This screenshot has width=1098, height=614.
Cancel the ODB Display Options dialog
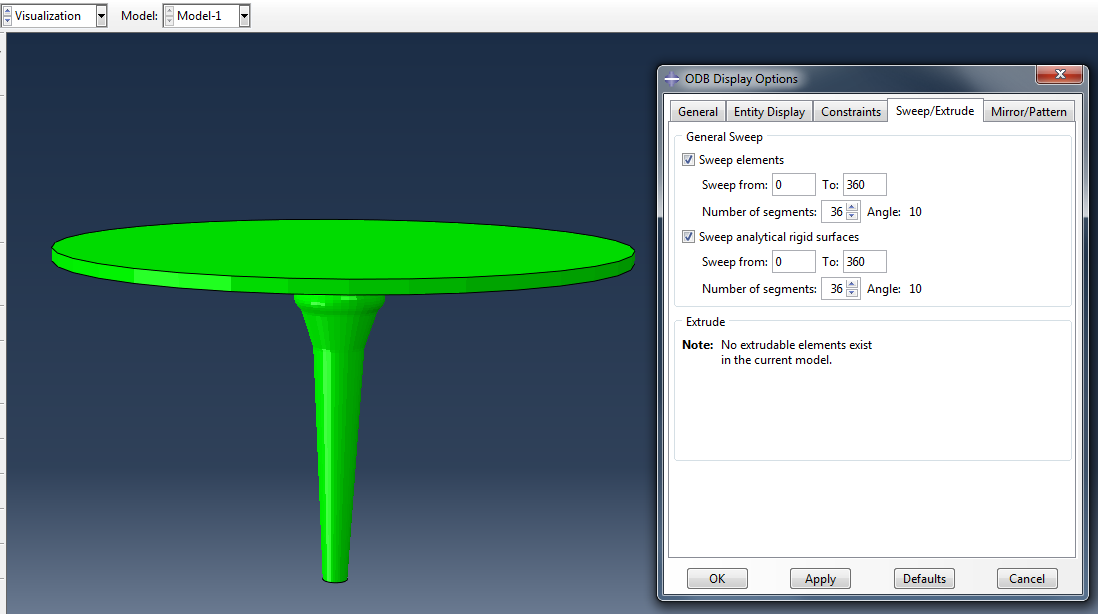point(1027,578)
